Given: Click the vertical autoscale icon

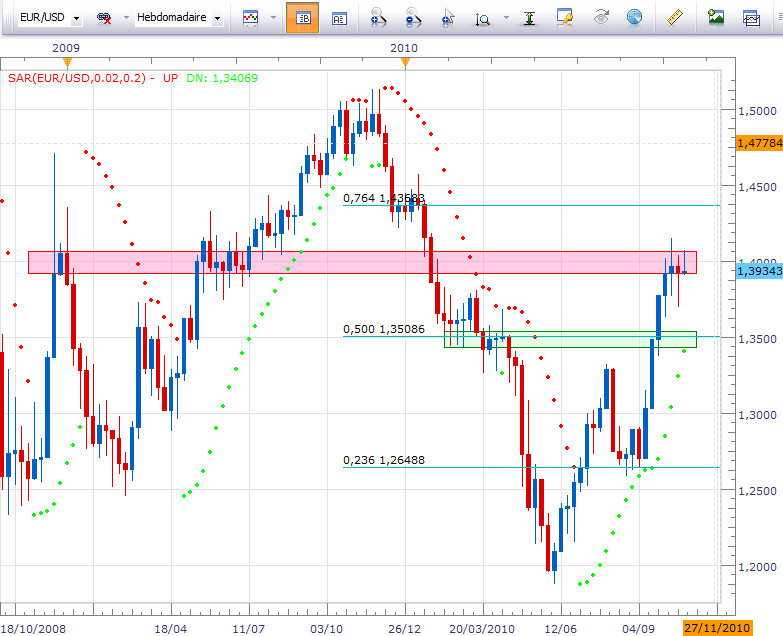Looking at the screenshot, I should 529,18.
